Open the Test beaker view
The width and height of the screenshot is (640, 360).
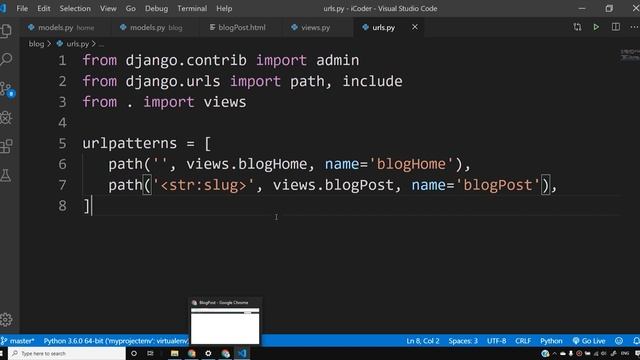(x=6, y=176)
